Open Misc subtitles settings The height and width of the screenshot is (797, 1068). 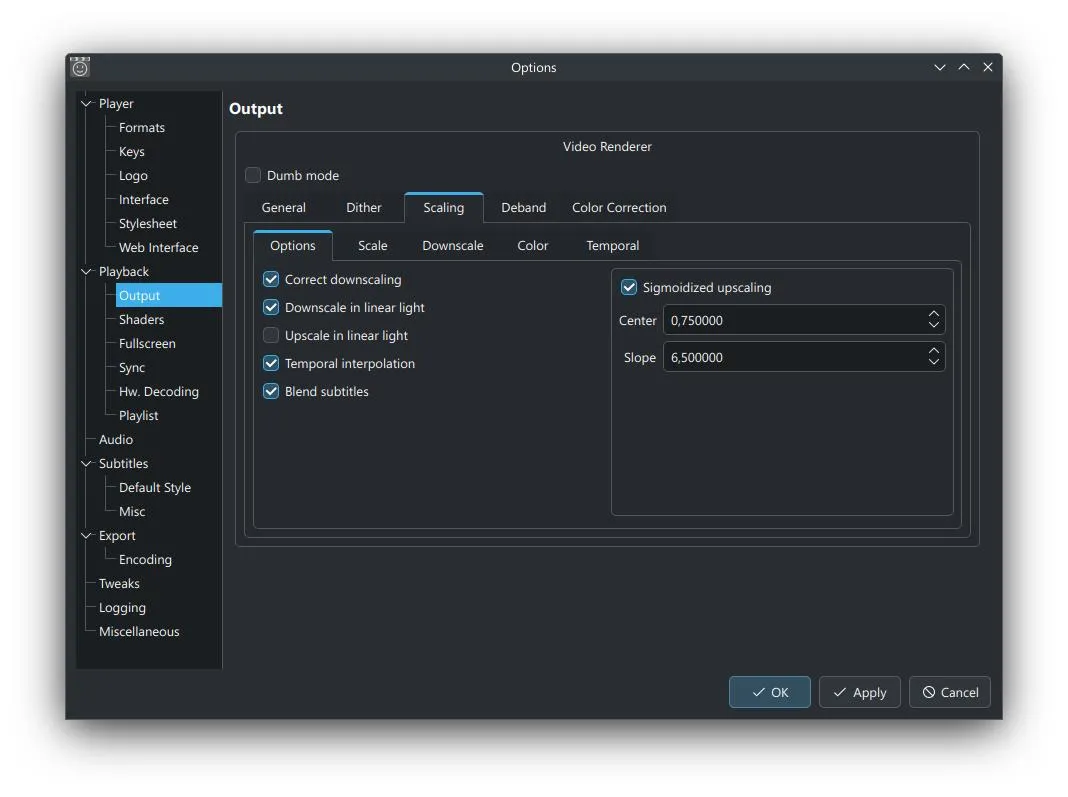(132, 512)
